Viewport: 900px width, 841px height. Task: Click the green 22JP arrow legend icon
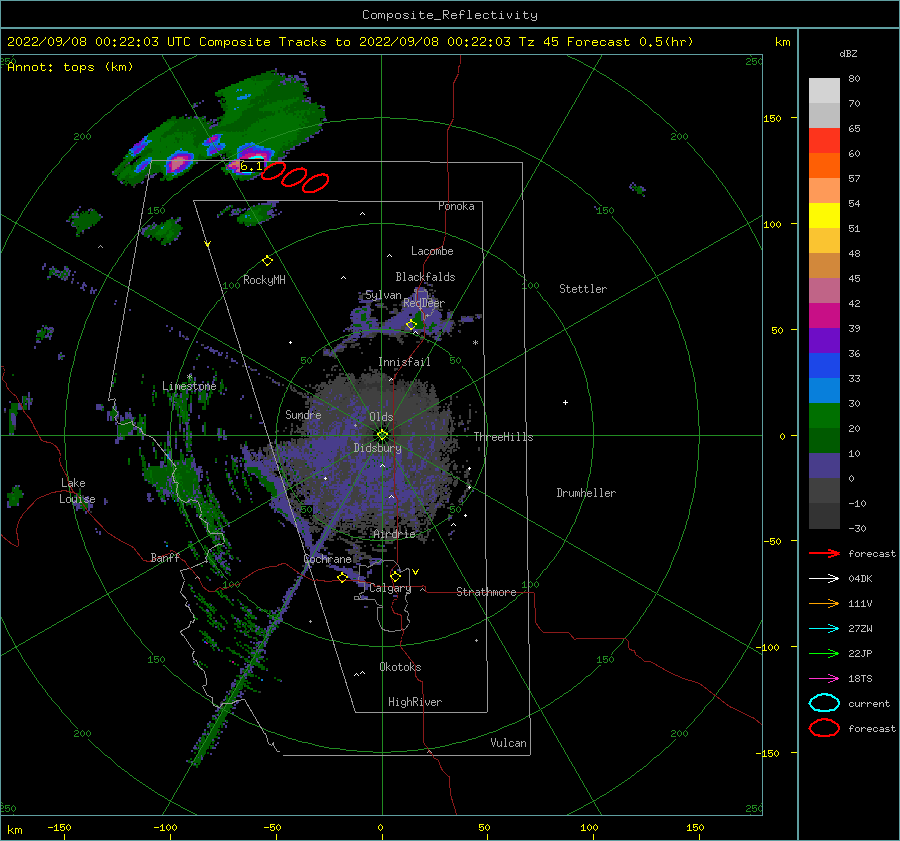[824, 653]
